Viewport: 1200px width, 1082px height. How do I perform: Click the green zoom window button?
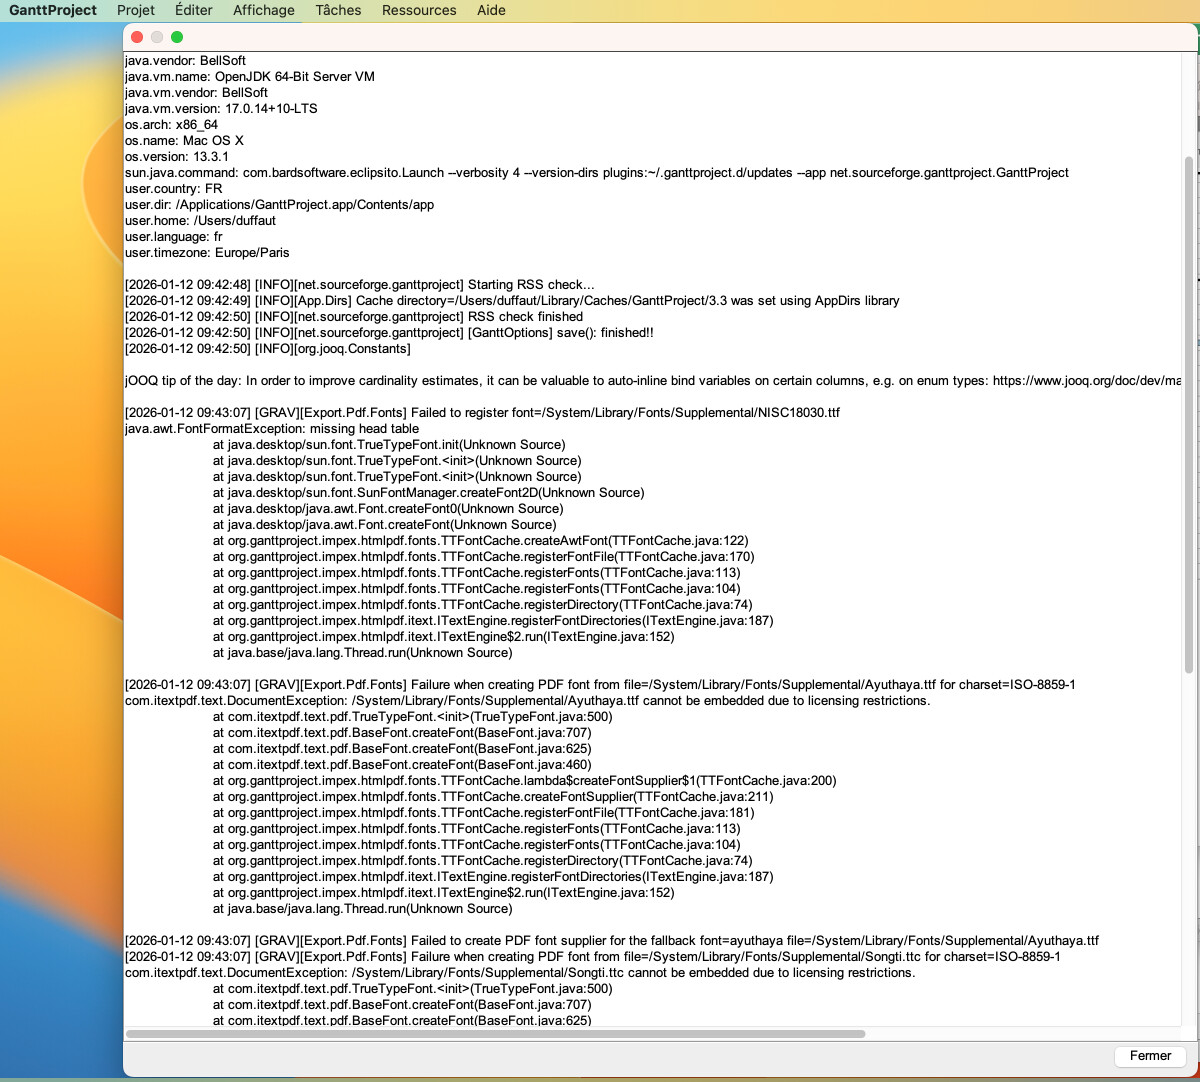[177, 37]
